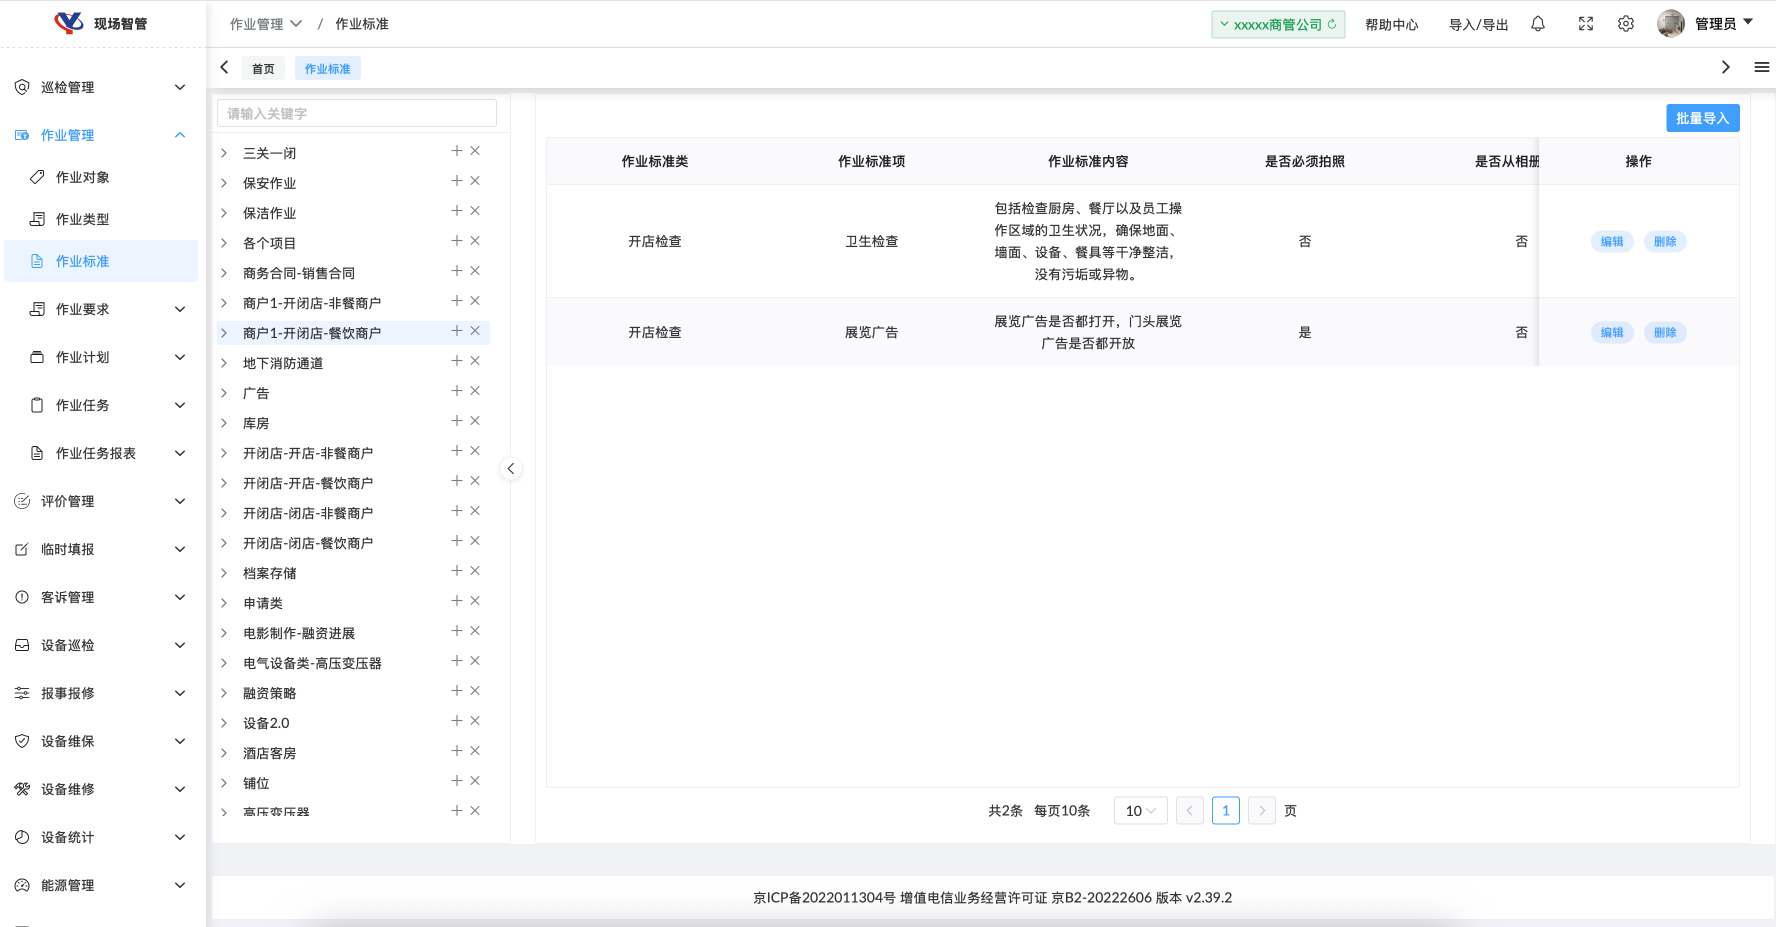Screen dimensions: 1776x927
Task: Open the page size dropdown showing 10
Action: click(1140, 811)
